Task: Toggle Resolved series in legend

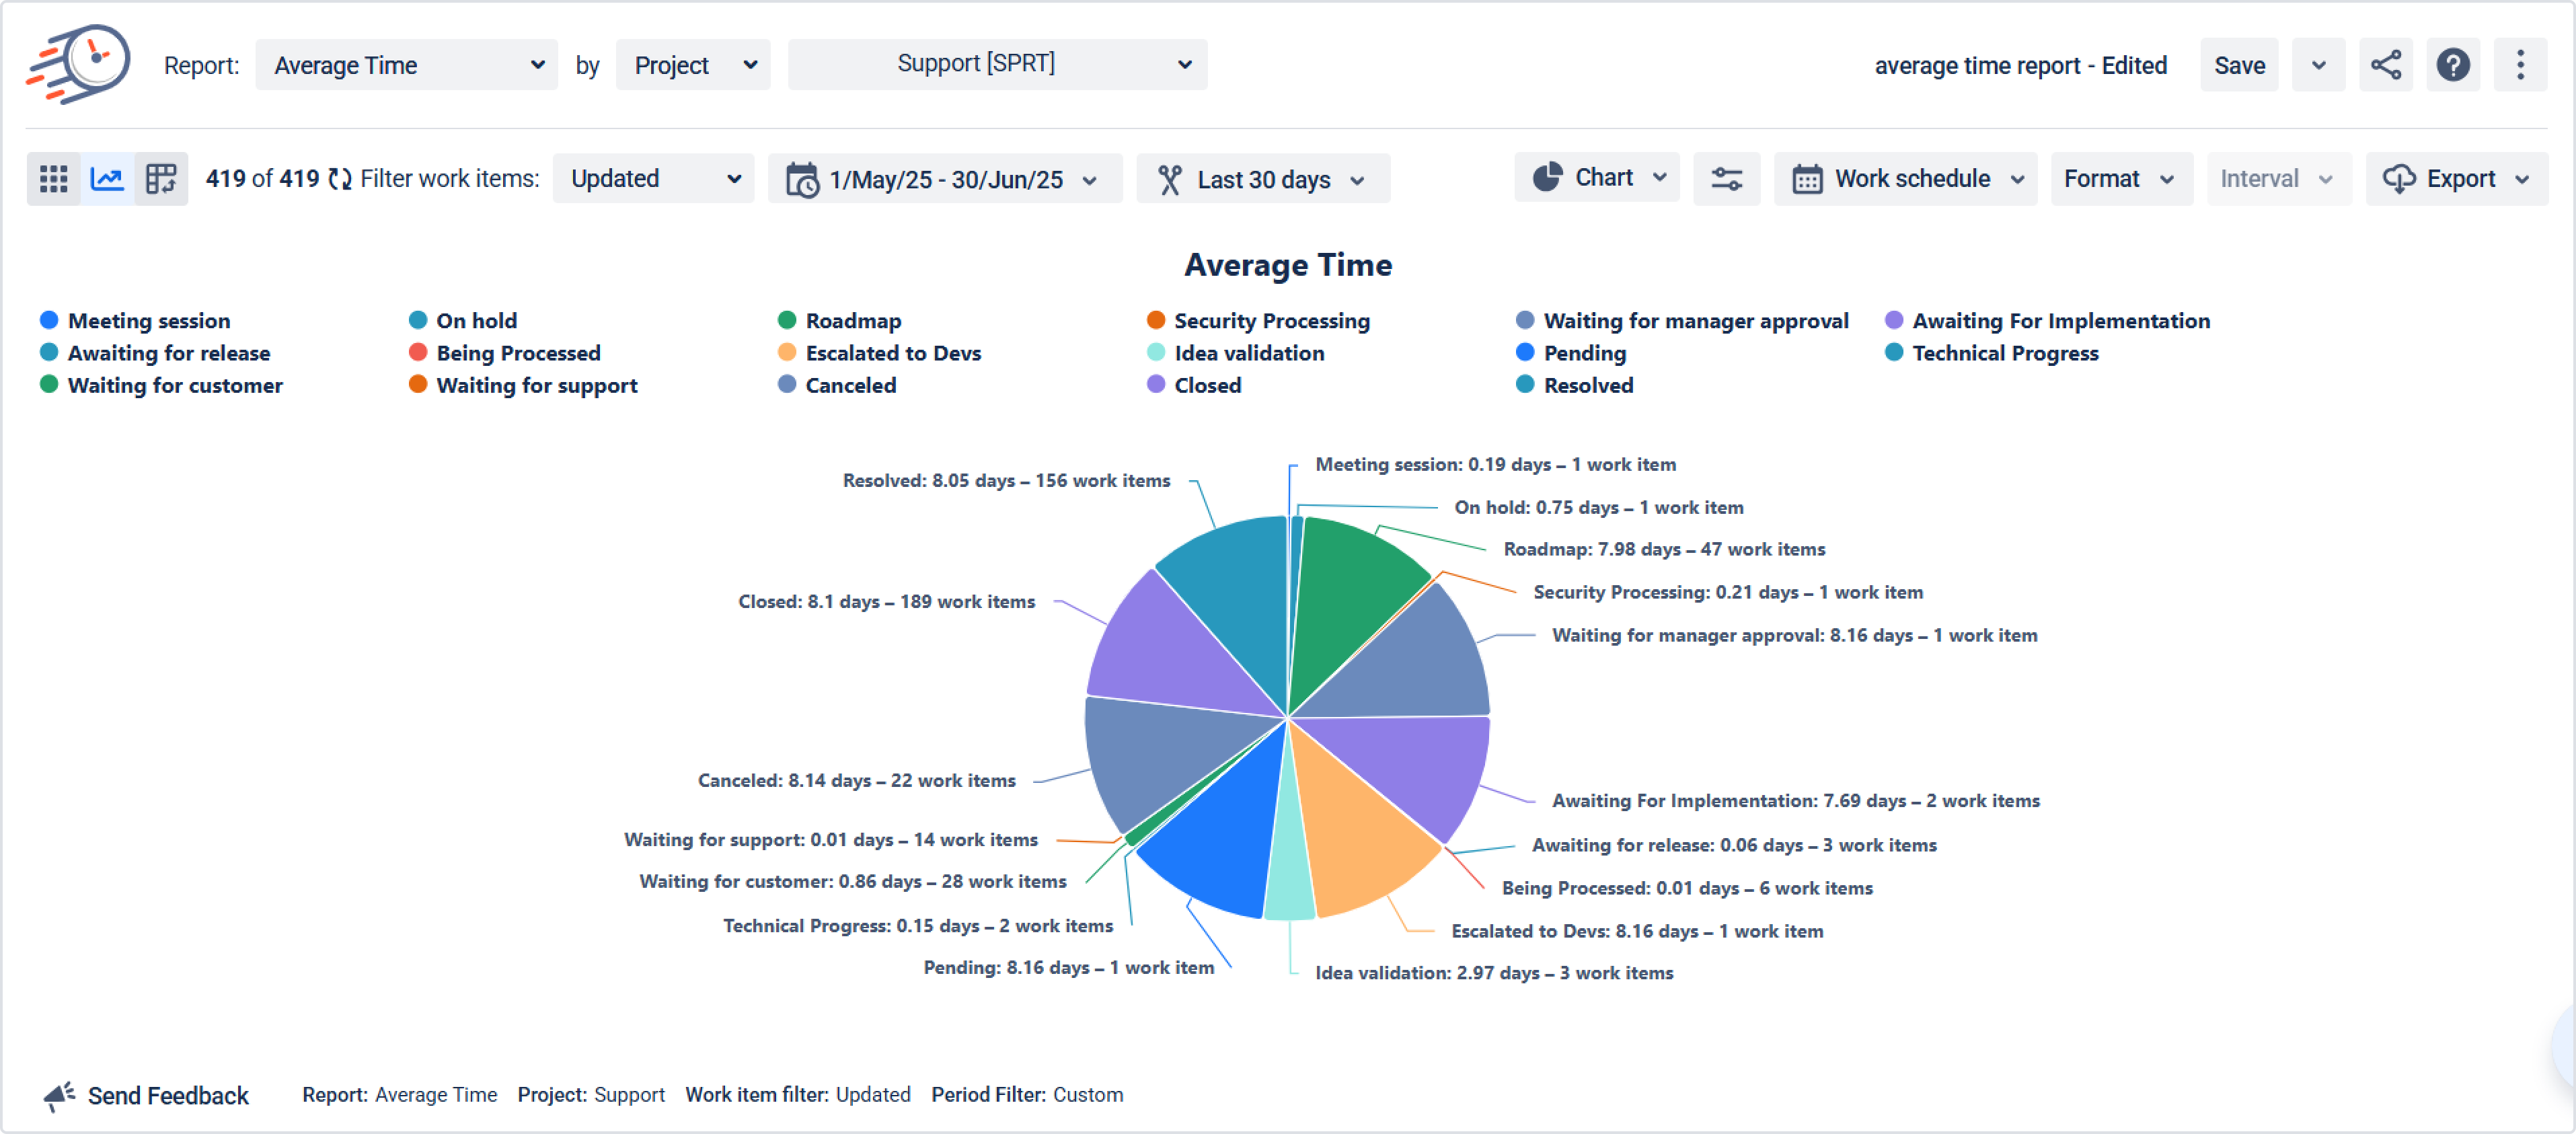Action: [x=1587, y=385]
